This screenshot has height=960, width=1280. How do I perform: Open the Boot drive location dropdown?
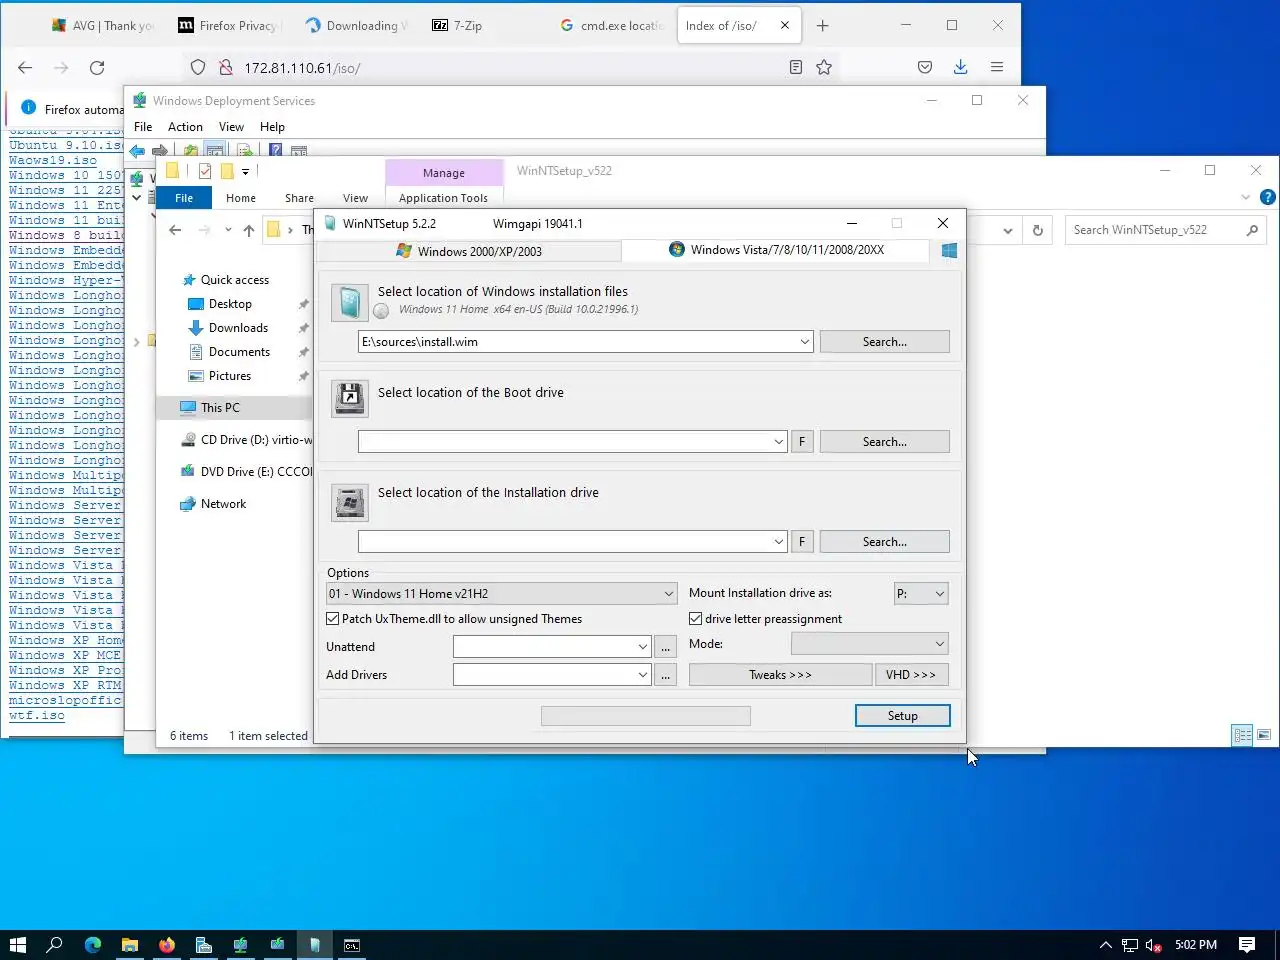(779, 442)
